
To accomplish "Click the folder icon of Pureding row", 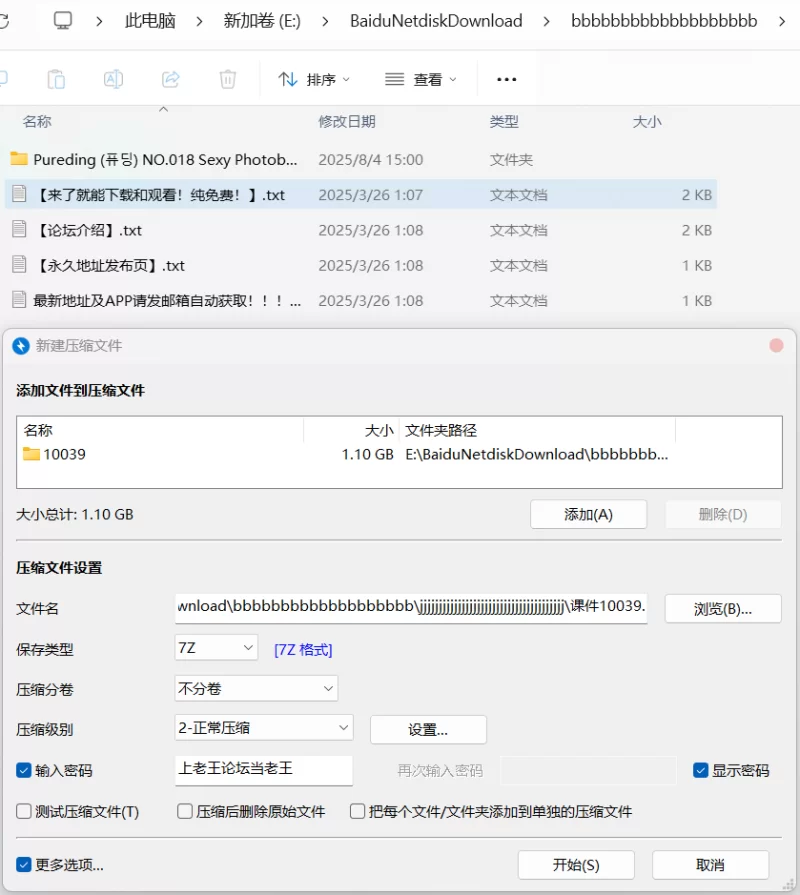I will (x=19, y=158).
